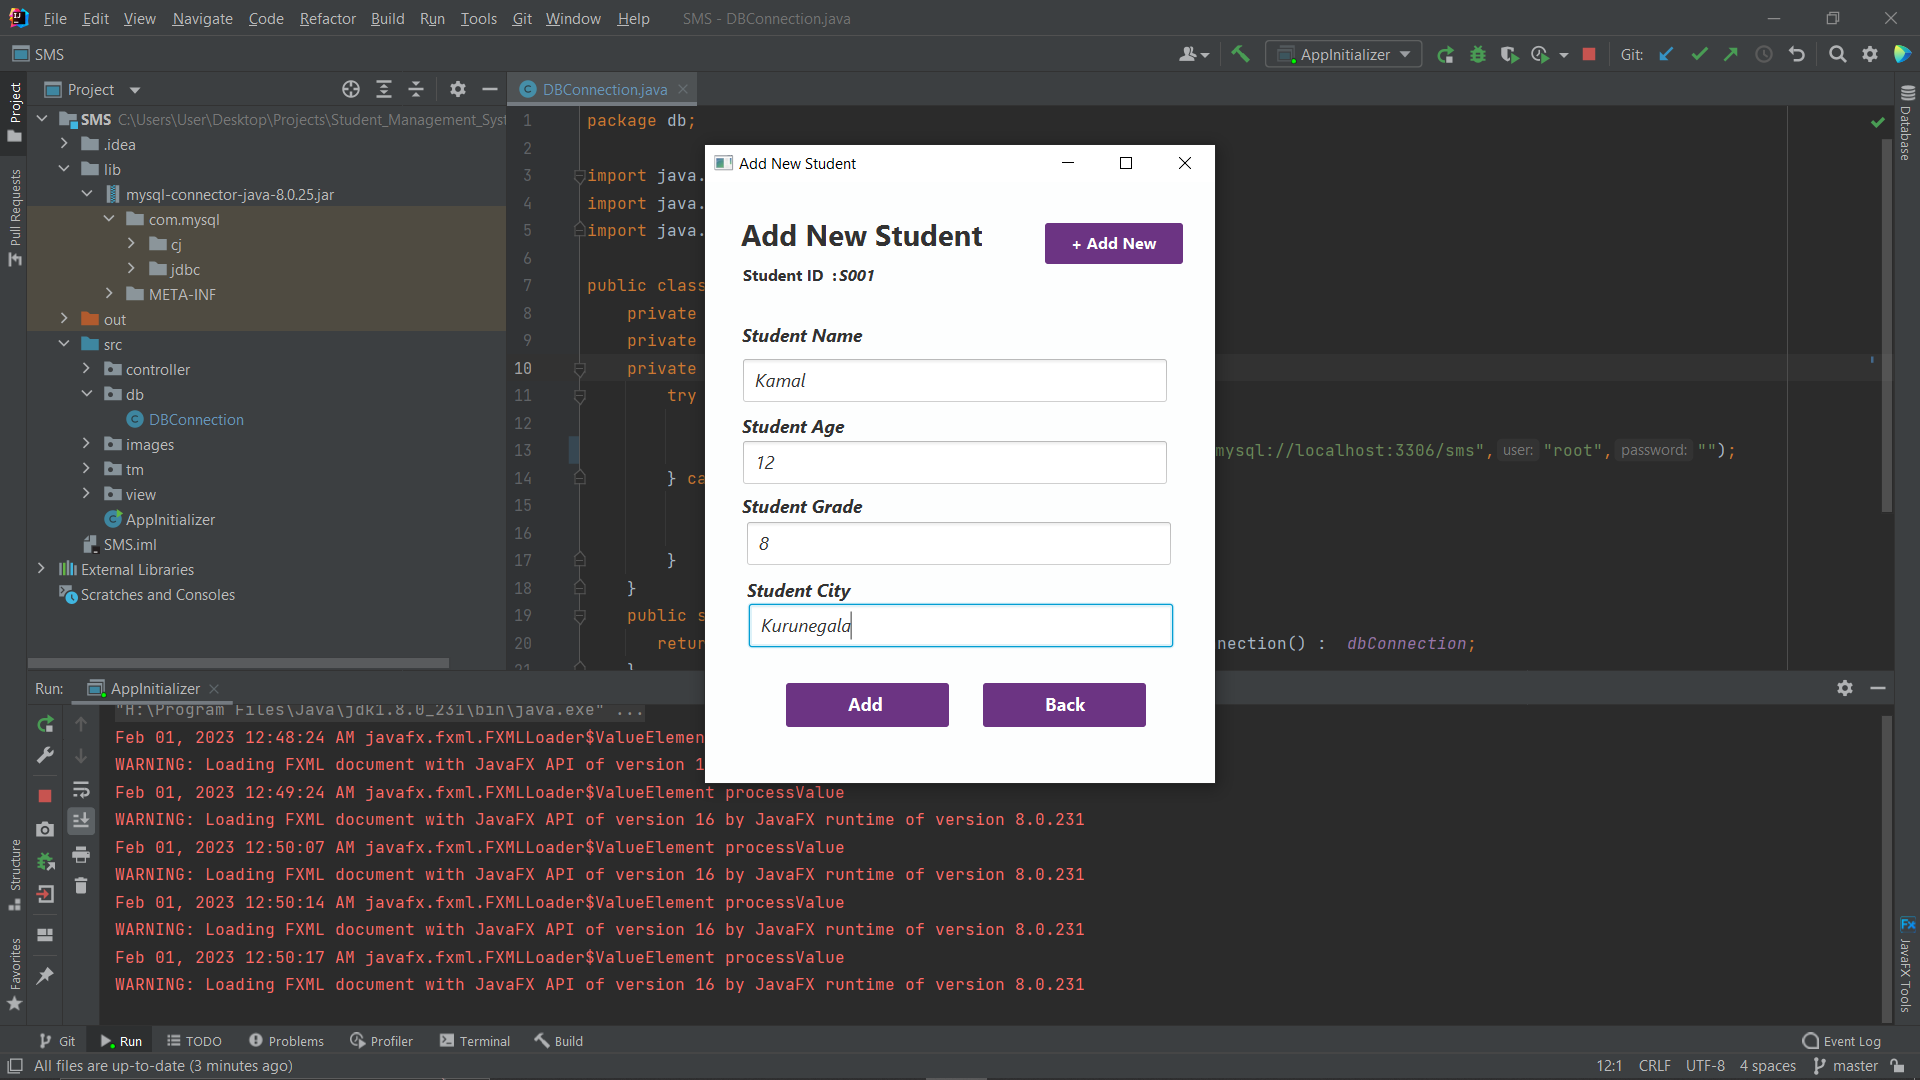Click into the Student Name field

tap(954, 381)
